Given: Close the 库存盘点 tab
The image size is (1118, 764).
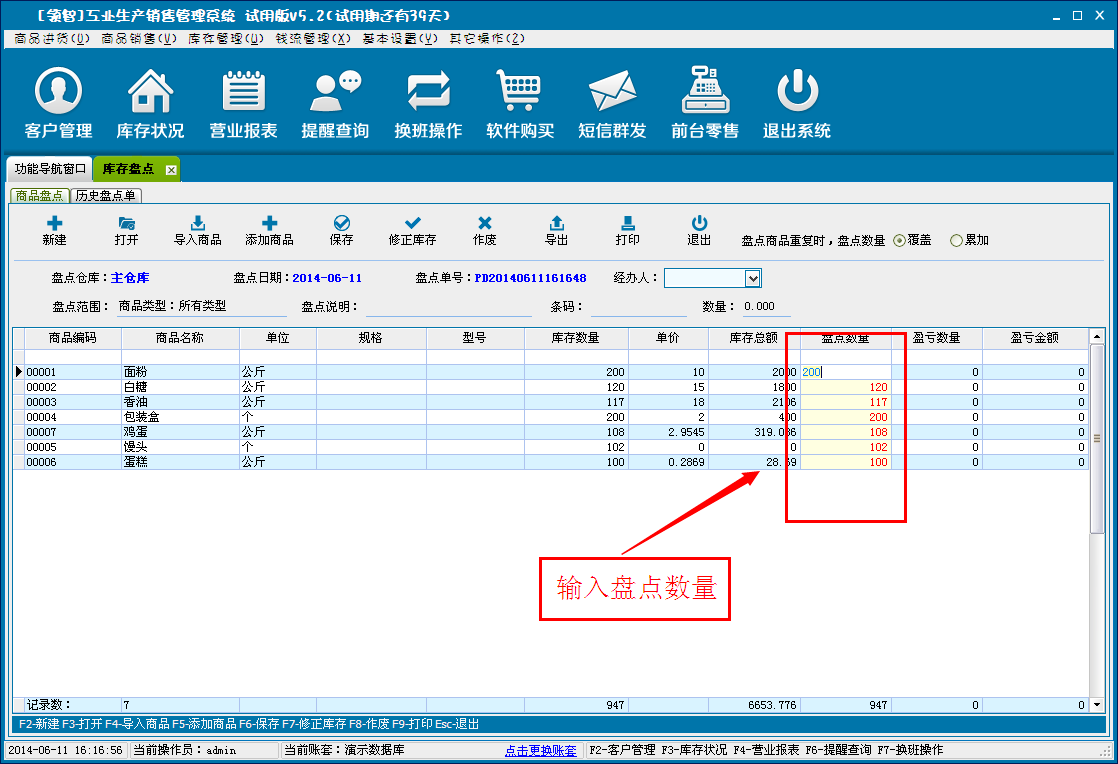Looking at the screenshot, I should tap(171, 170).
